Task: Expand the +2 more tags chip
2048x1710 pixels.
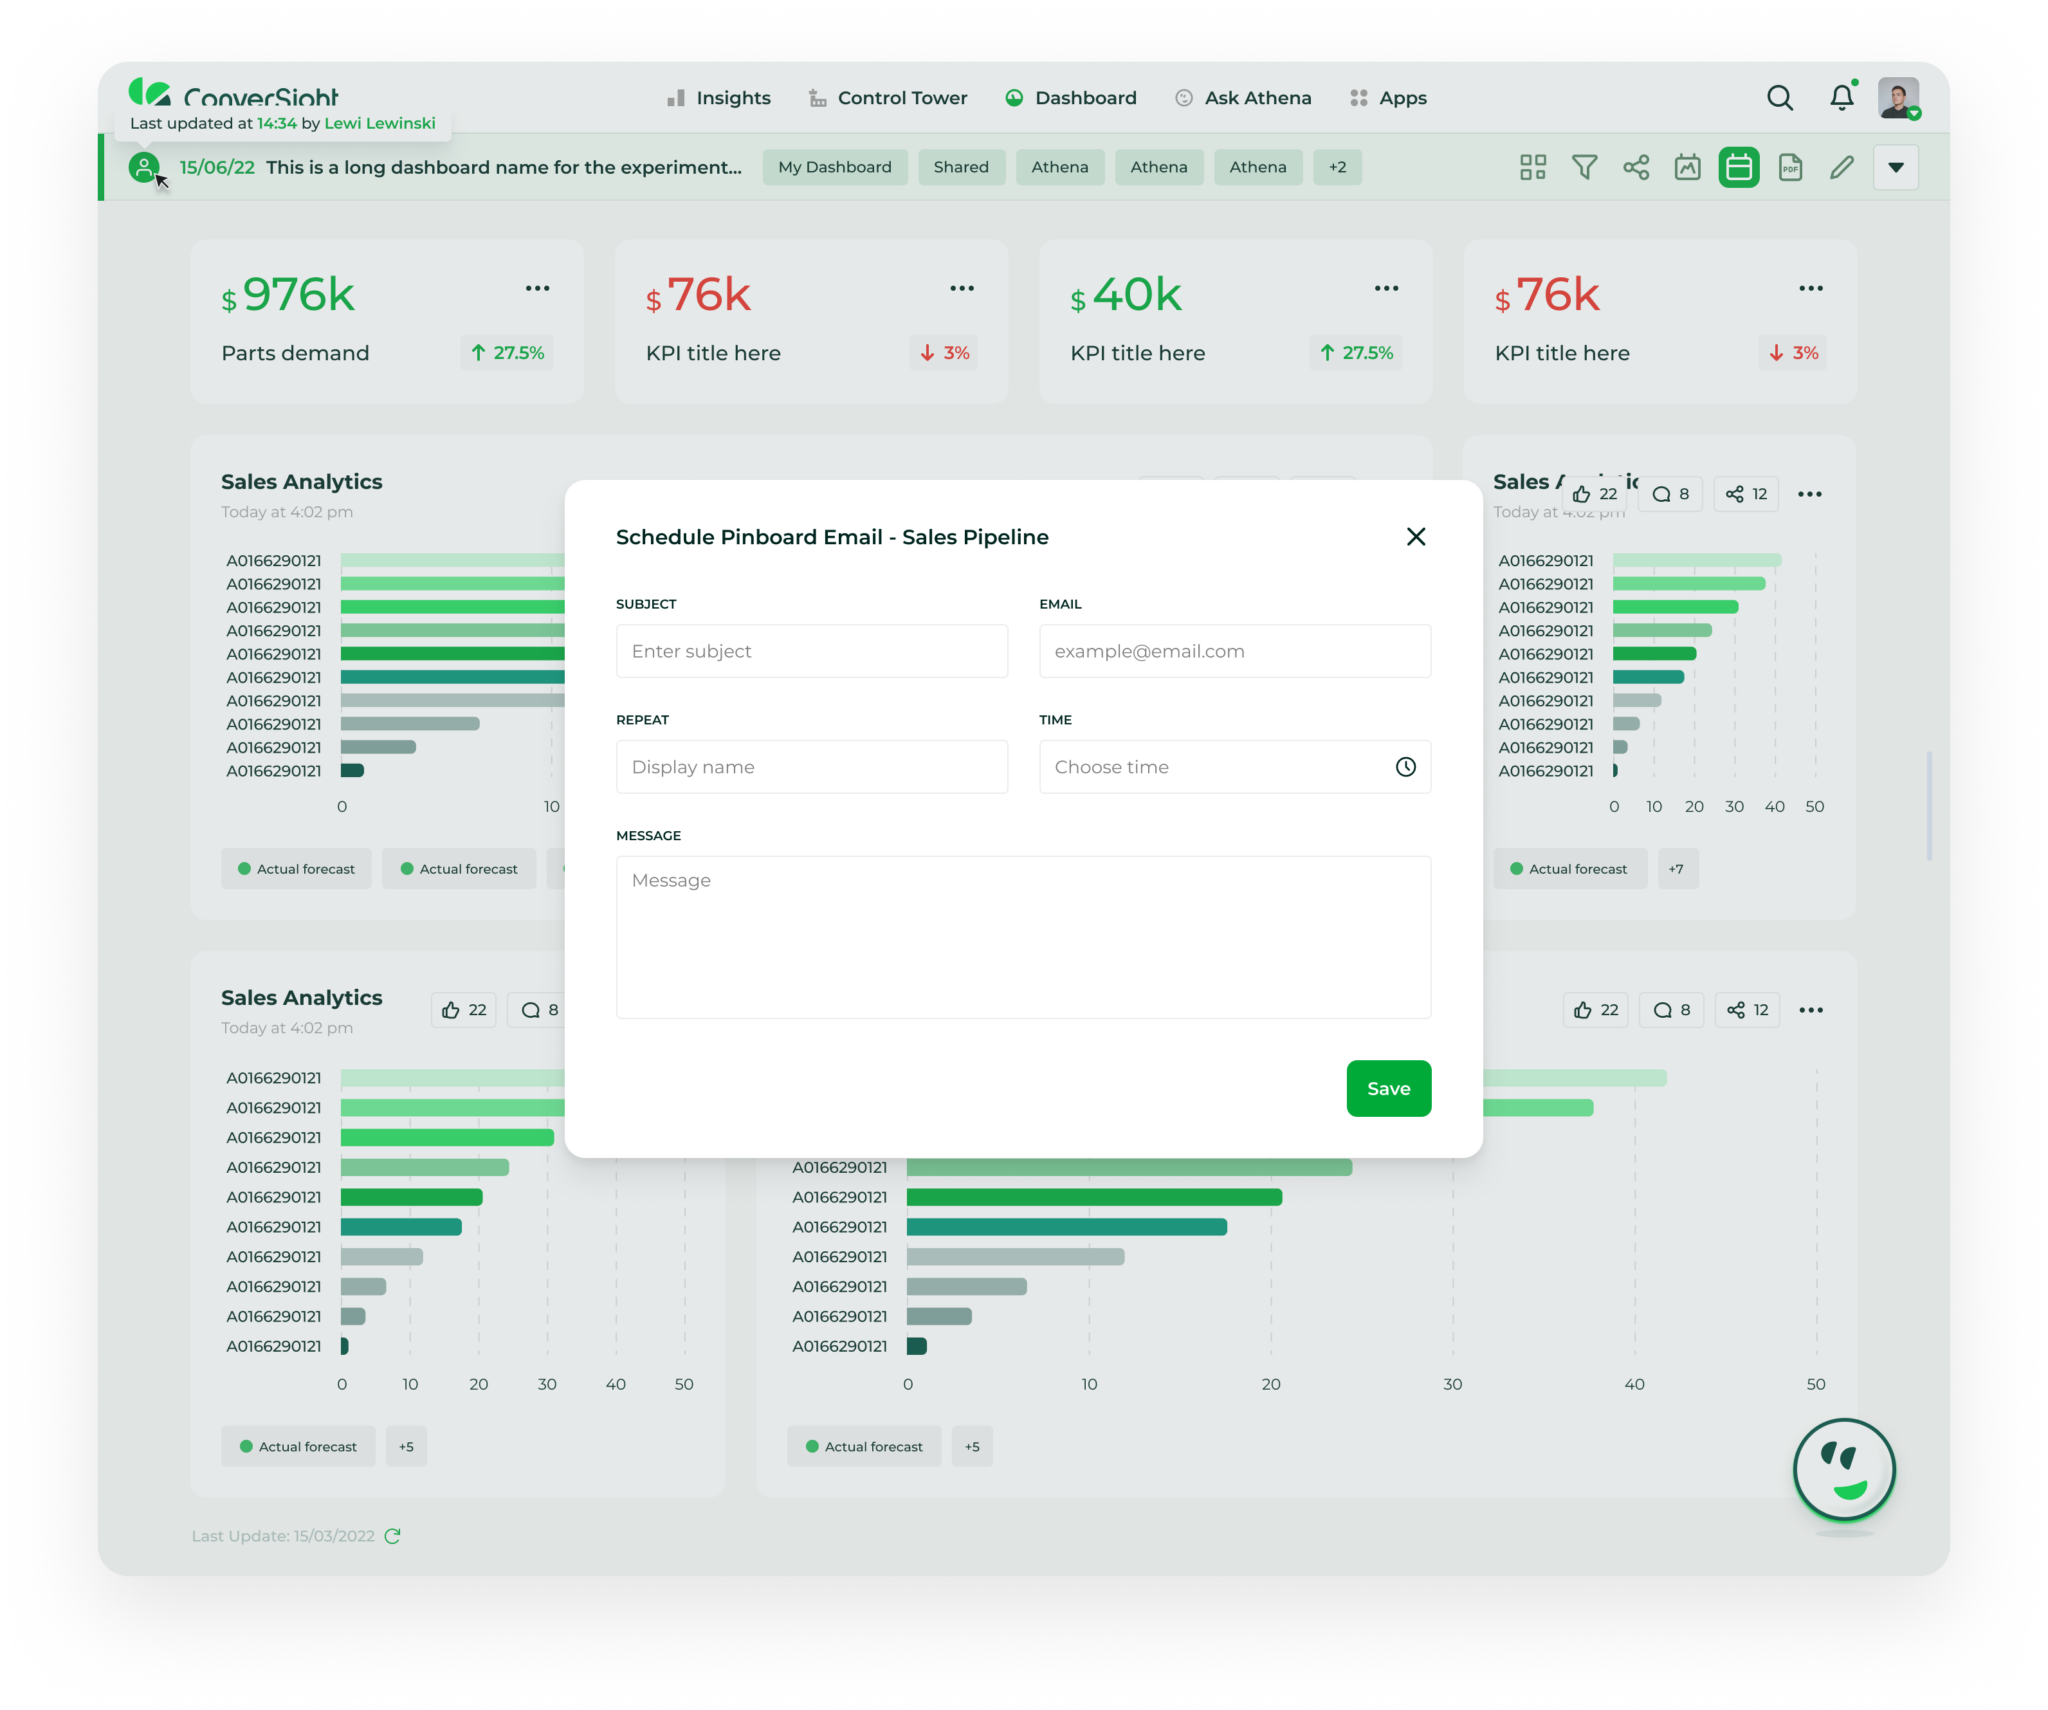Action: [x=1337, y=167]
